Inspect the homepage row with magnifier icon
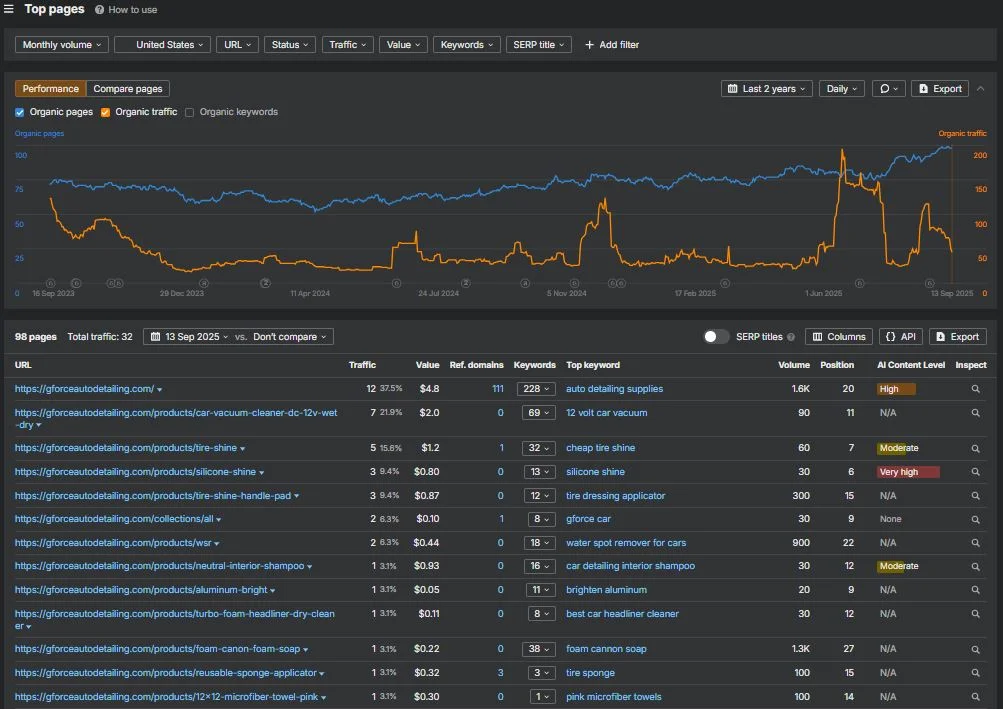The height and width of the screenshot is (709, 1003). [x=975, y=389]
